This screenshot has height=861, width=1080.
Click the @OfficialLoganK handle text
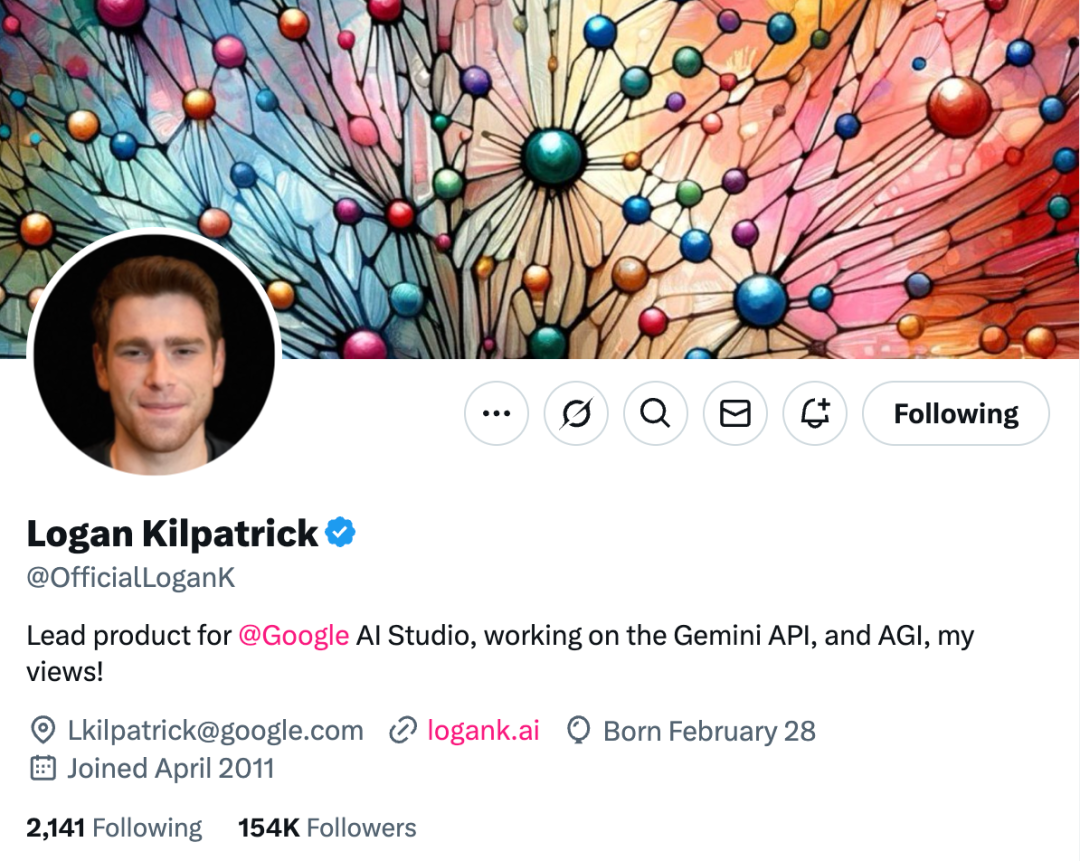tap(131, 578)
